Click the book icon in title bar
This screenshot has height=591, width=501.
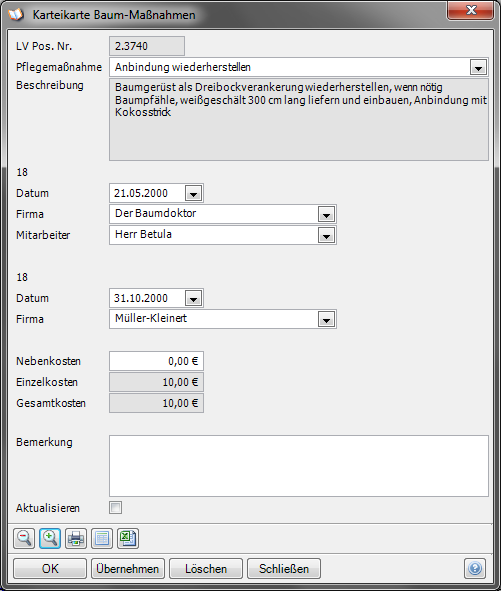click(x=16, y=14)
